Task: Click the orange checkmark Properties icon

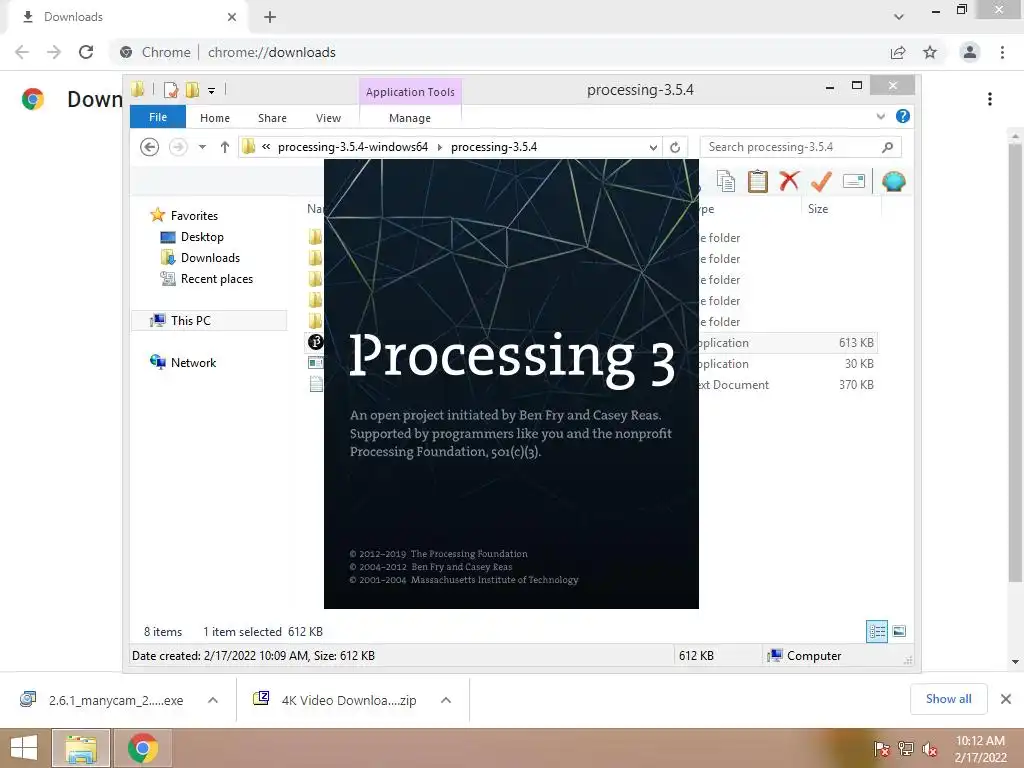Action: (x=821, y=181)
